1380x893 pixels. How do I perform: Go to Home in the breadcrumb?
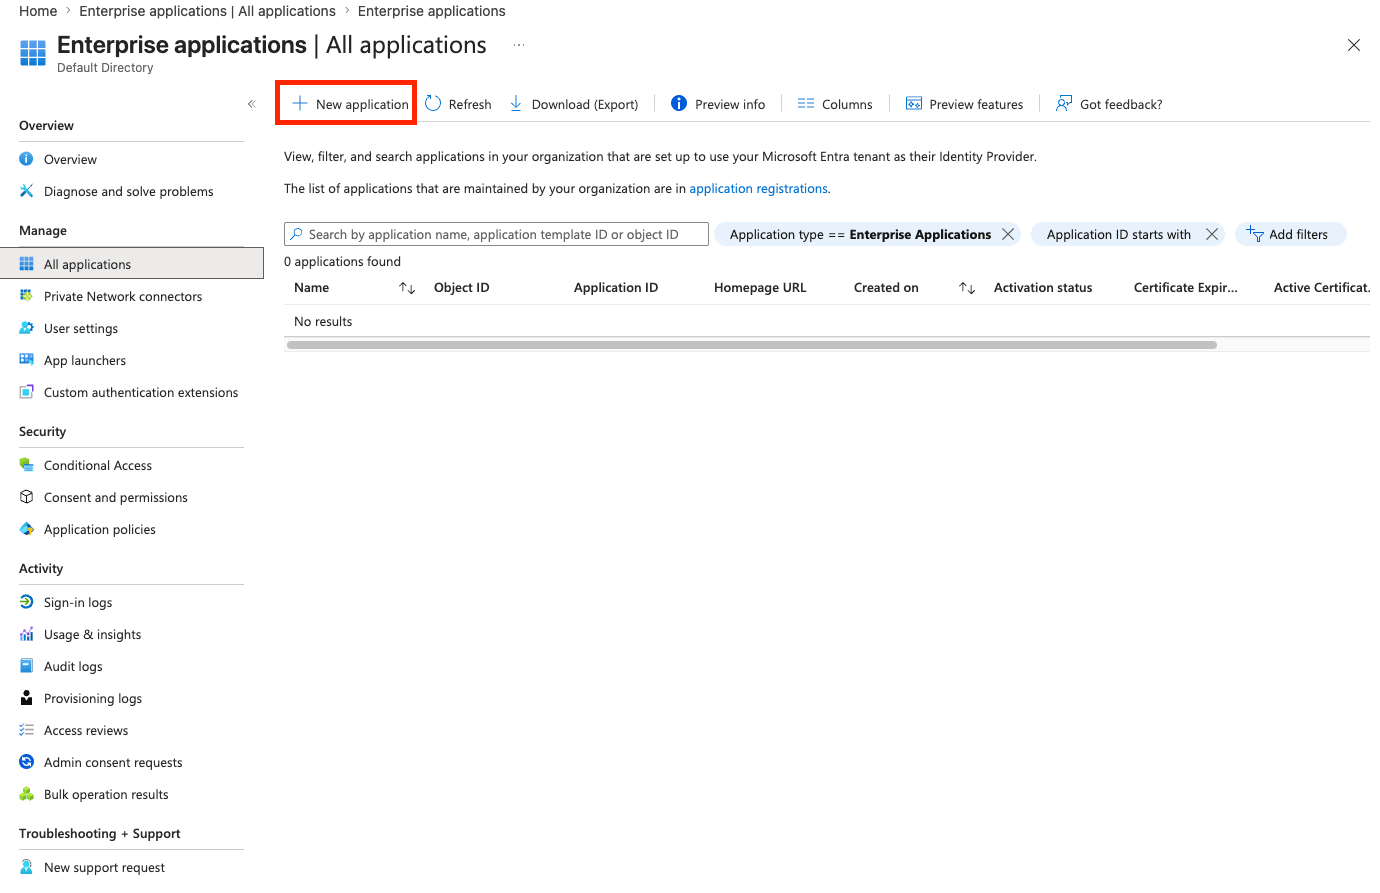point(38,11)
